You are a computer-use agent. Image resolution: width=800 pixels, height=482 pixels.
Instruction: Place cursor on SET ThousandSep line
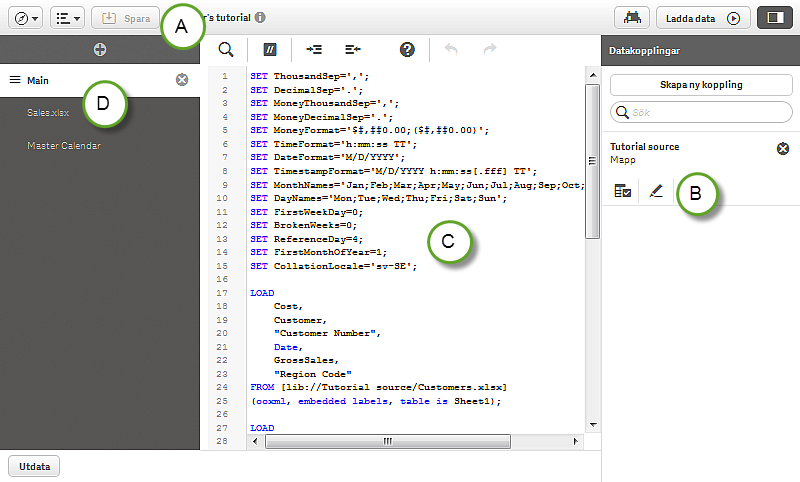click(x=310, y=77)
